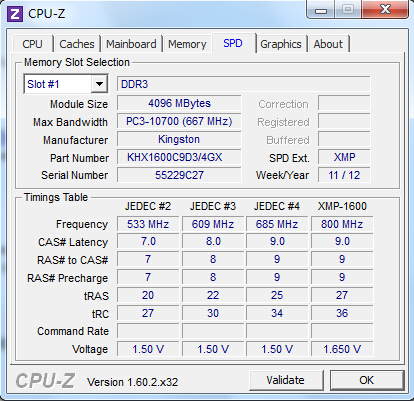Click the Kingston manufacturer field
Viewport: 414px width, 401px height.
pos(179,139)
